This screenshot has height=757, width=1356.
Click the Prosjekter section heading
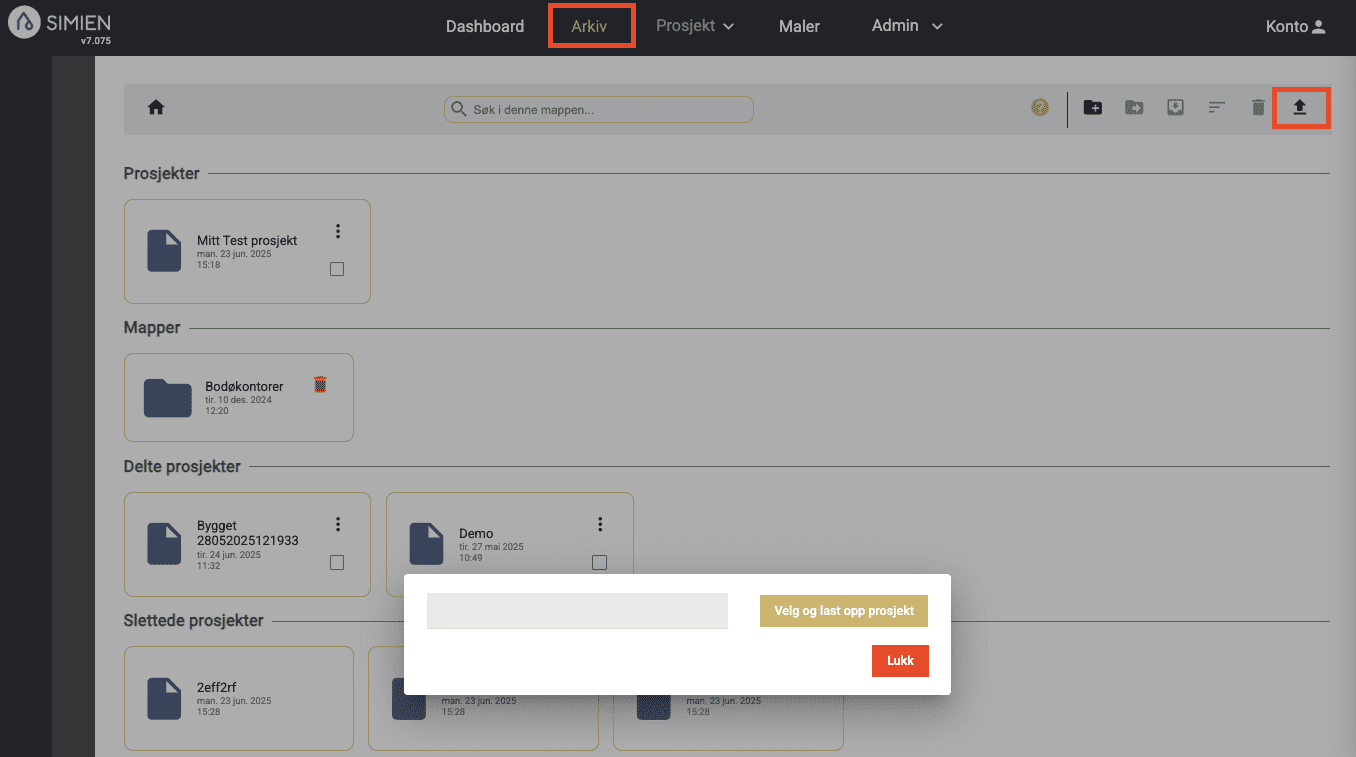[162, 174]
